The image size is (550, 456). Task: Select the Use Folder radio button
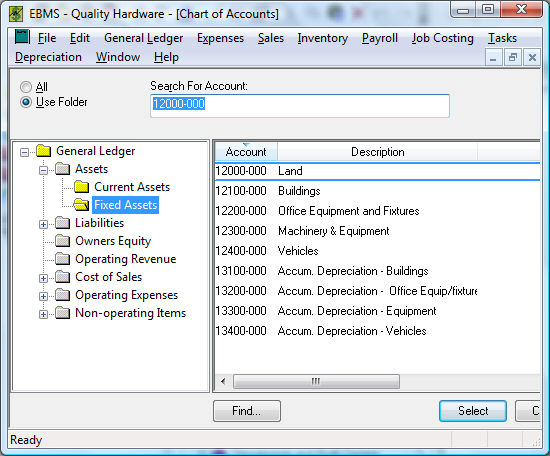point(26,102)
